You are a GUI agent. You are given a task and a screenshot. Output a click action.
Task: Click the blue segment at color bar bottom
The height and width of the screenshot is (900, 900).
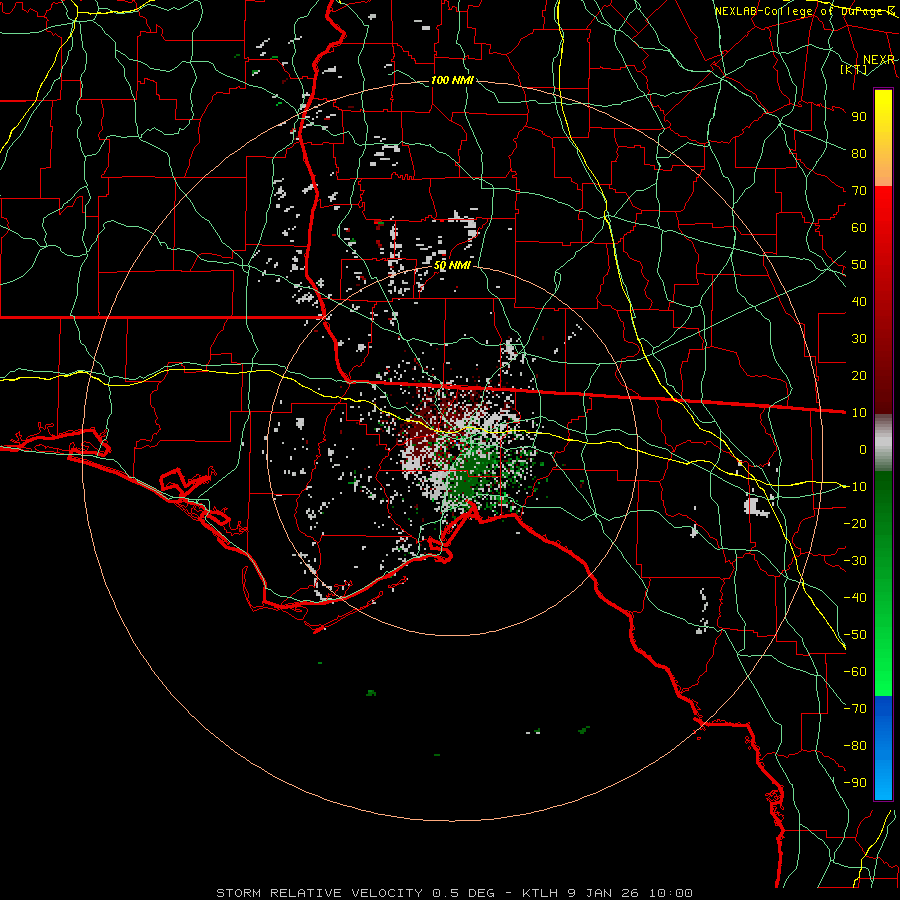tap(883, 748)
